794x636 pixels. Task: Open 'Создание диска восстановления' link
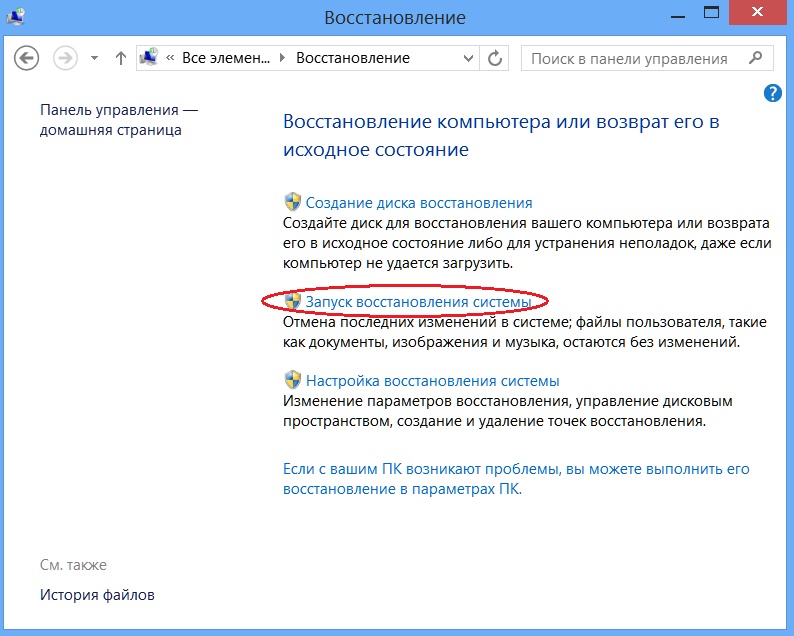pos(419,203)
